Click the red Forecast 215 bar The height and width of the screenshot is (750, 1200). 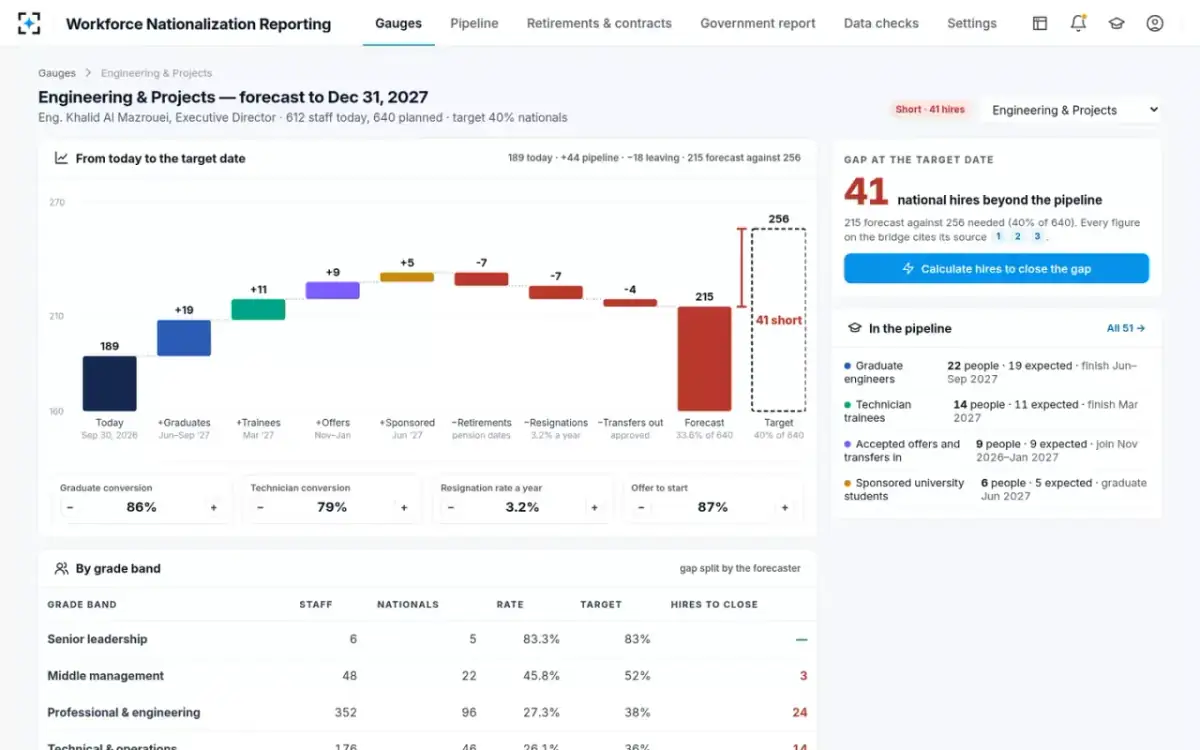click(x=704, y=359)
